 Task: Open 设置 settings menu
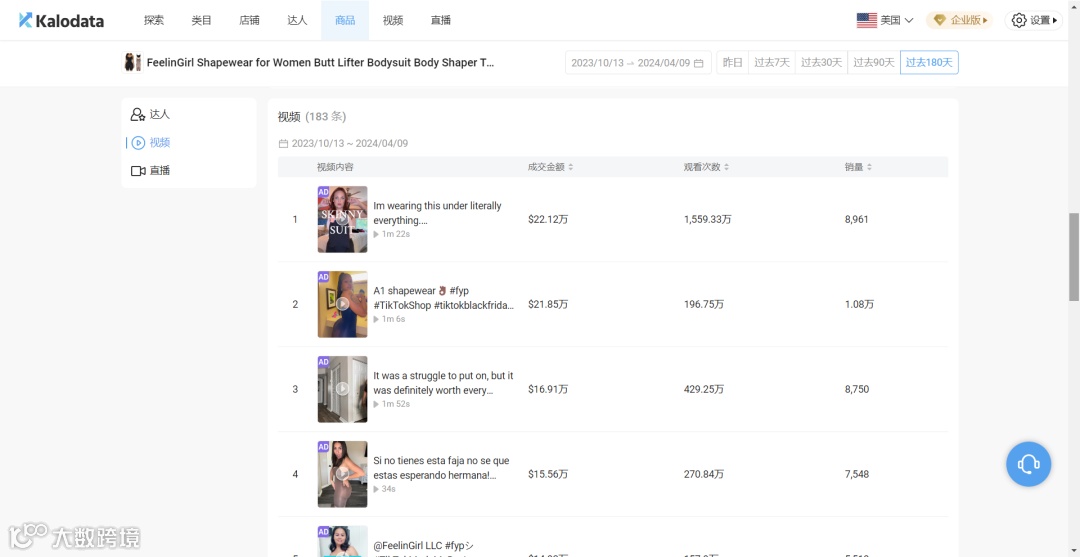coord(1033,21)
